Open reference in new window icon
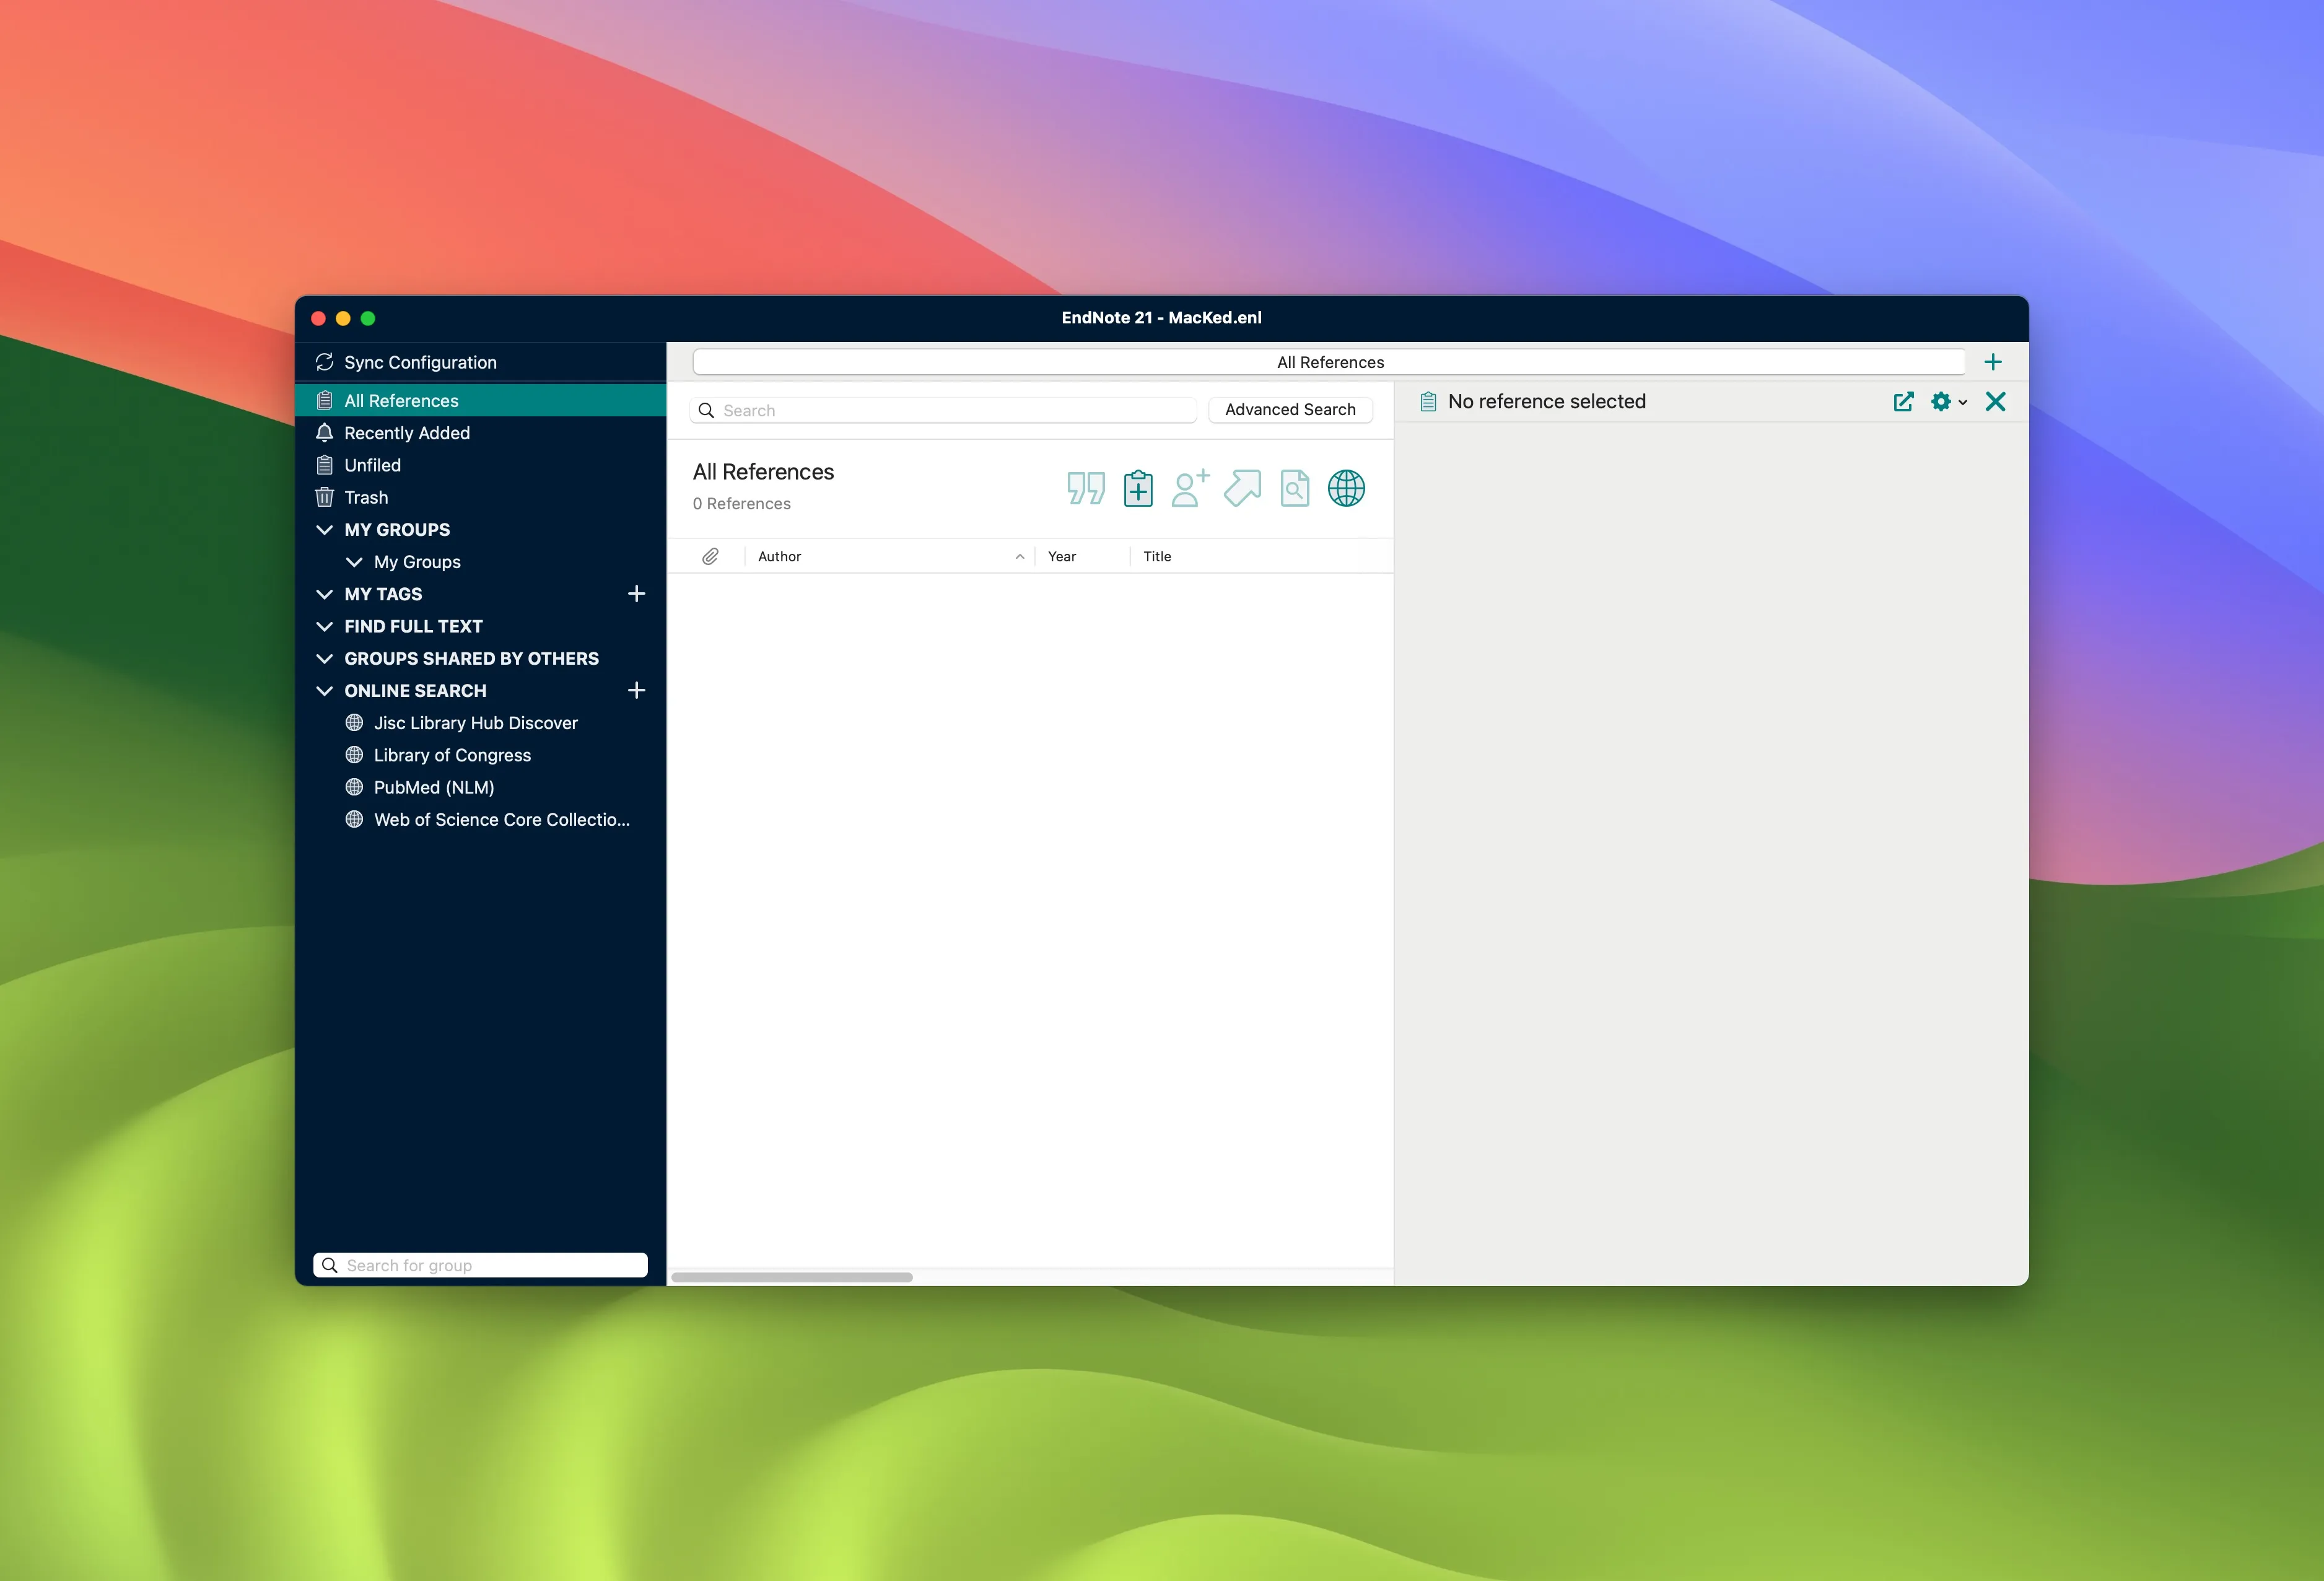This screenshot has height=1581, width=2324. tap(1903, 402)
